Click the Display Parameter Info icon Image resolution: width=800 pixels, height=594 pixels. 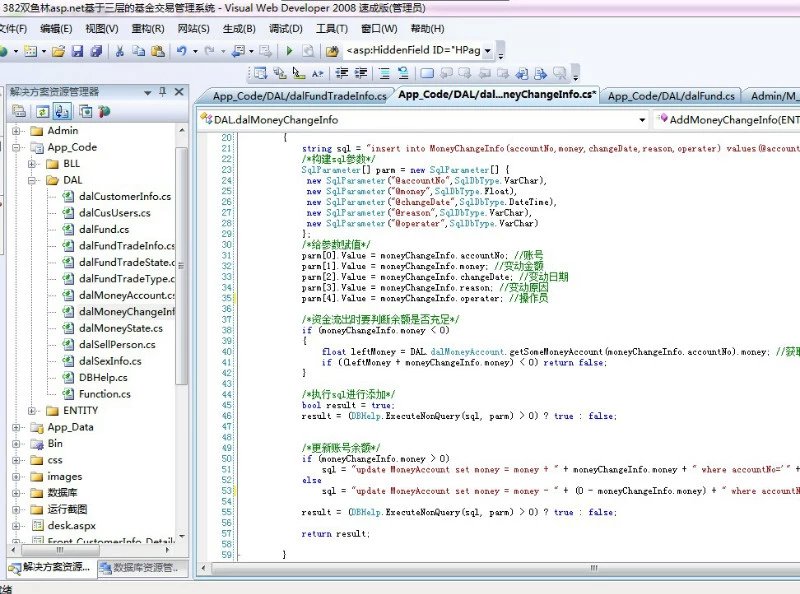279,73
